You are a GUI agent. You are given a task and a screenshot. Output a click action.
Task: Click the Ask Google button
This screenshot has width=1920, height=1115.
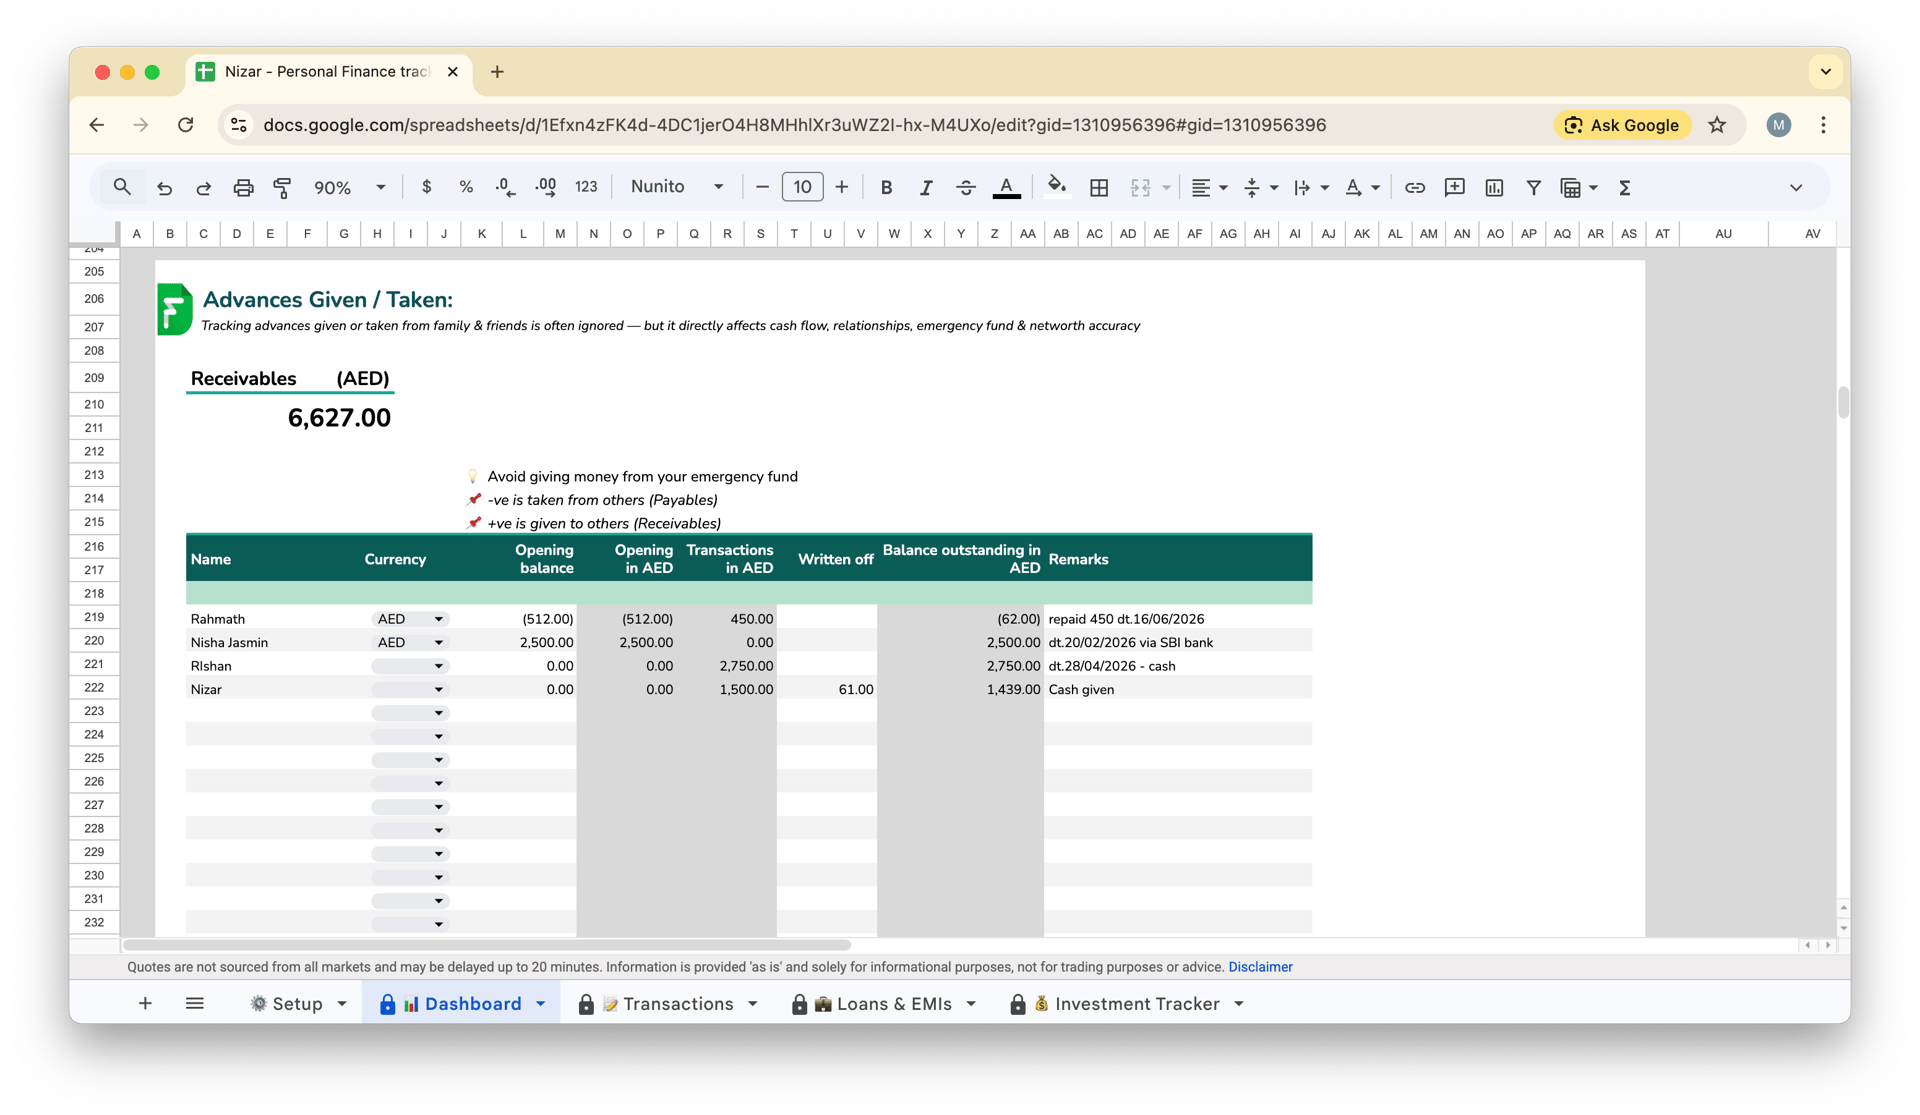click(x=1622, y=125)
